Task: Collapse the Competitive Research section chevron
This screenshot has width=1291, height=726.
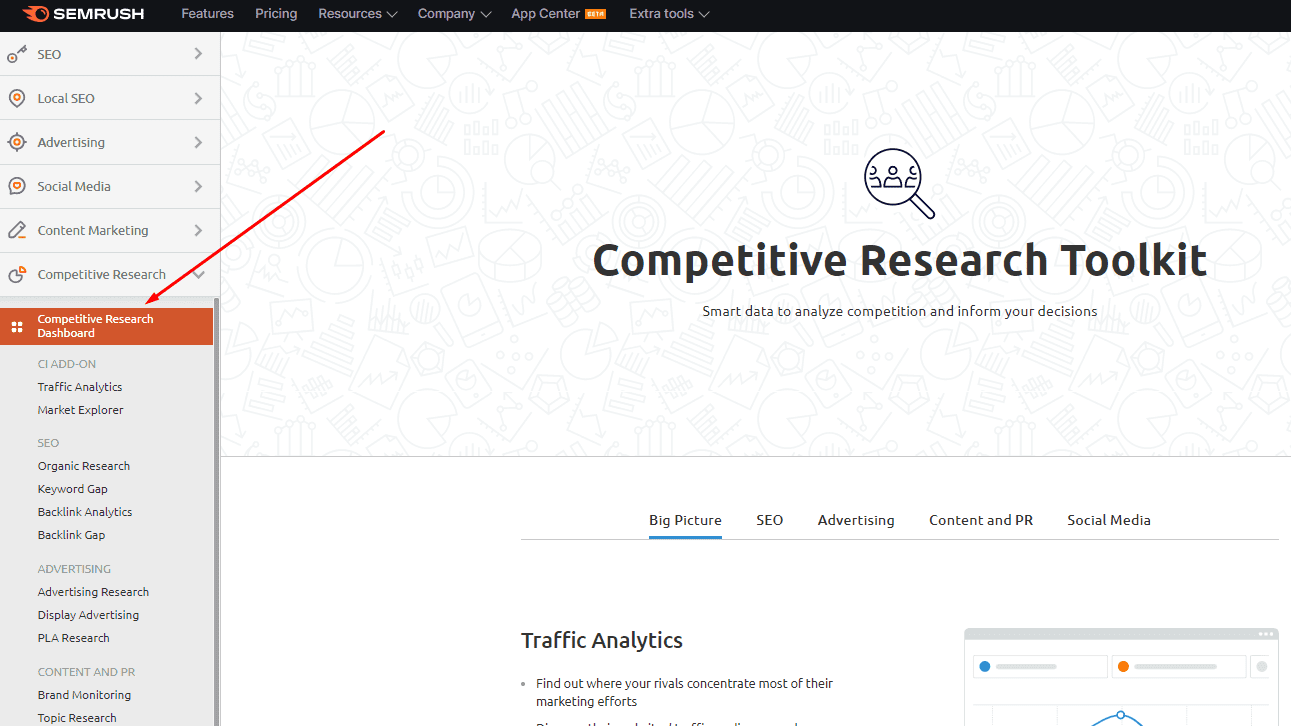Action: [x=199, y=274]
